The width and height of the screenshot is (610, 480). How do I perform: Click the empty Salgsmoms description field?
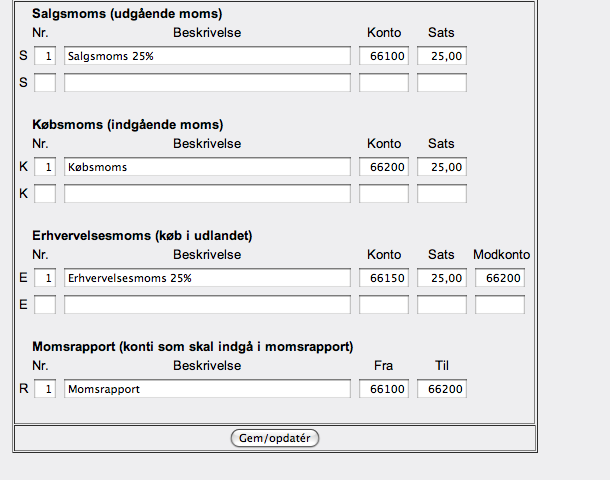click(x=207, y=82)
